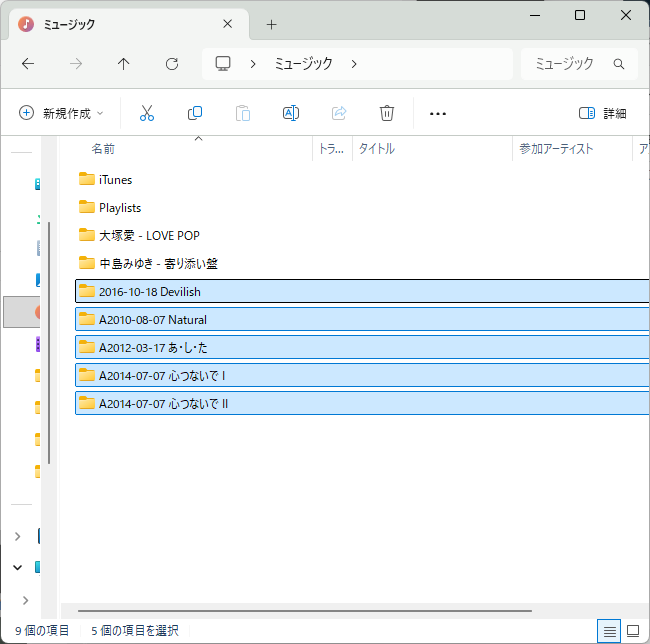Click the navigation pane vertical scrollbar

point(49,343)
